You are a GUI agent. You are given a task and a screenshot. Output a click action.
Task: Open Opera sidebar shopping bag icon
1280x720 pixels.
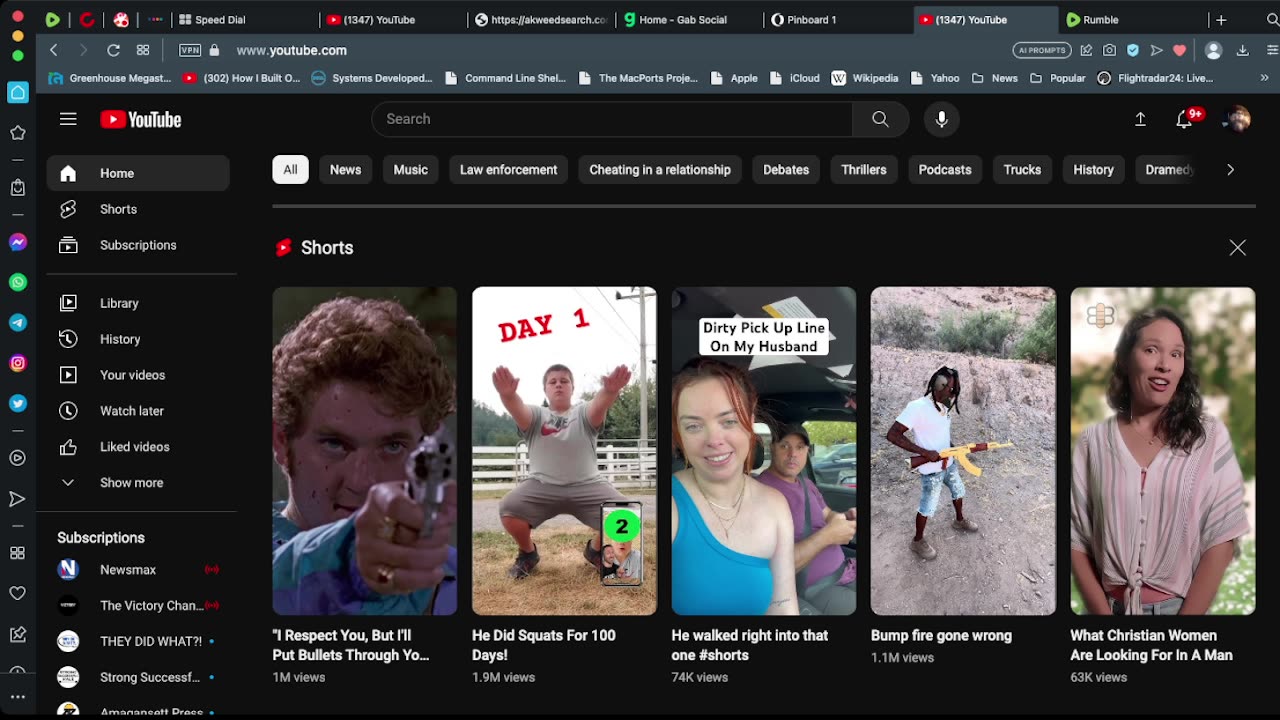[18, 187]
